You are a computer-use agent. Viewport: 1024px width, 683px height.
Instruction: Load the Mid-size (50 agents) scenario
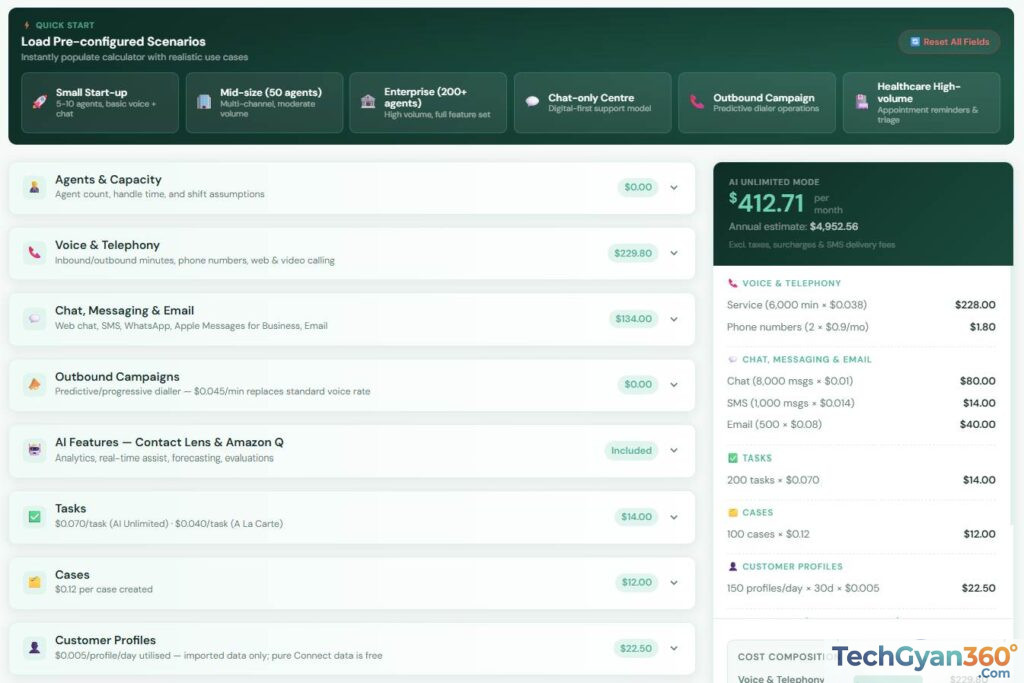click(264, 103)
